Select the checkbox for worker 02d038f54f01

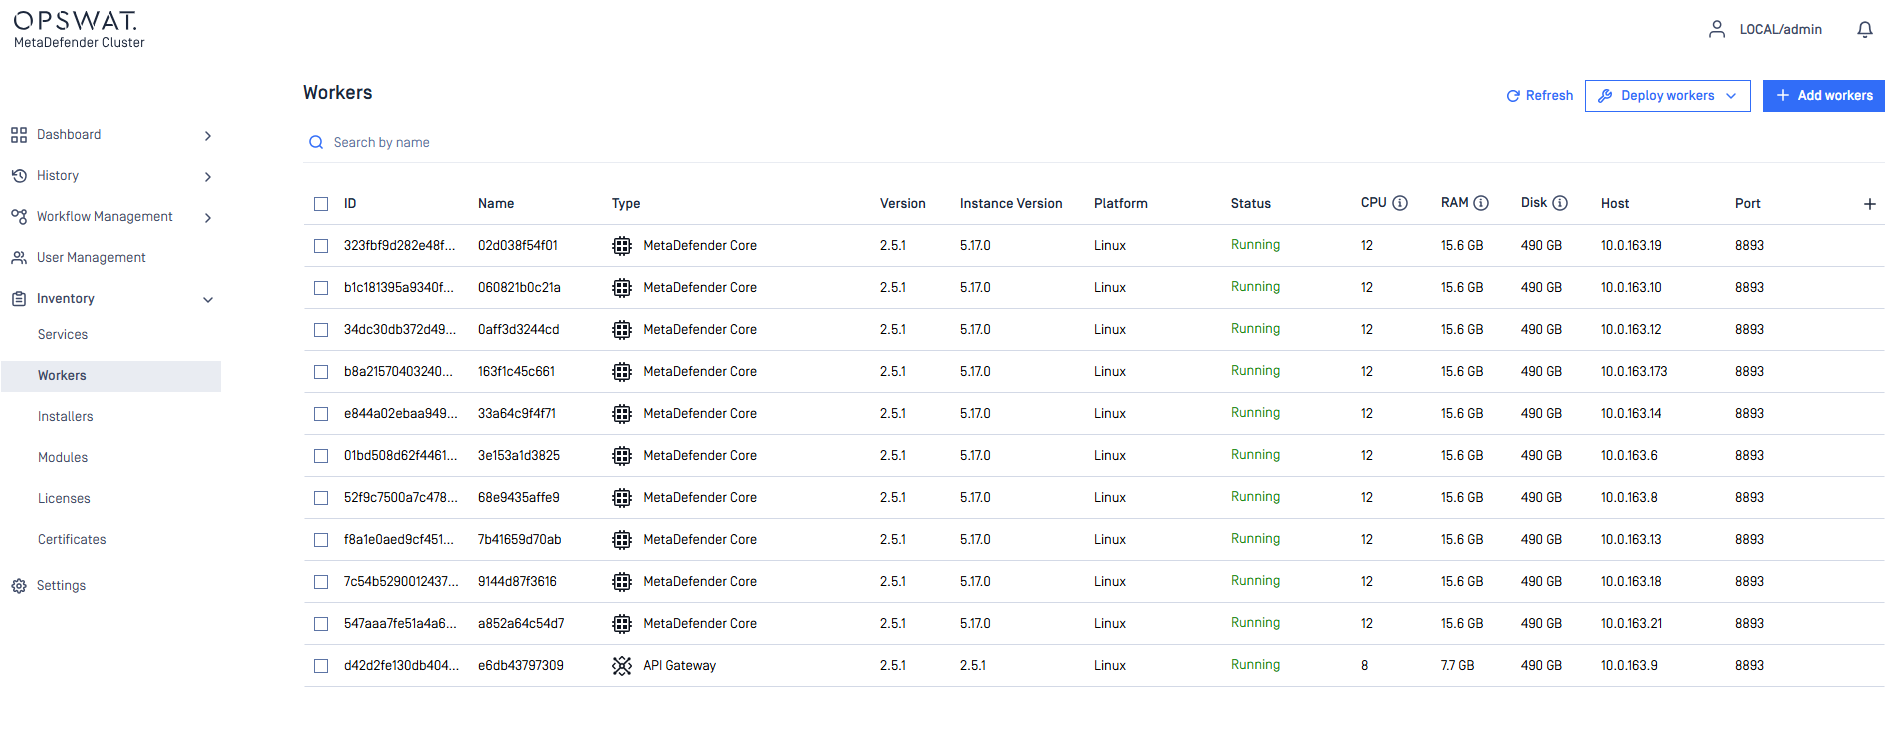tap(321, 246)
